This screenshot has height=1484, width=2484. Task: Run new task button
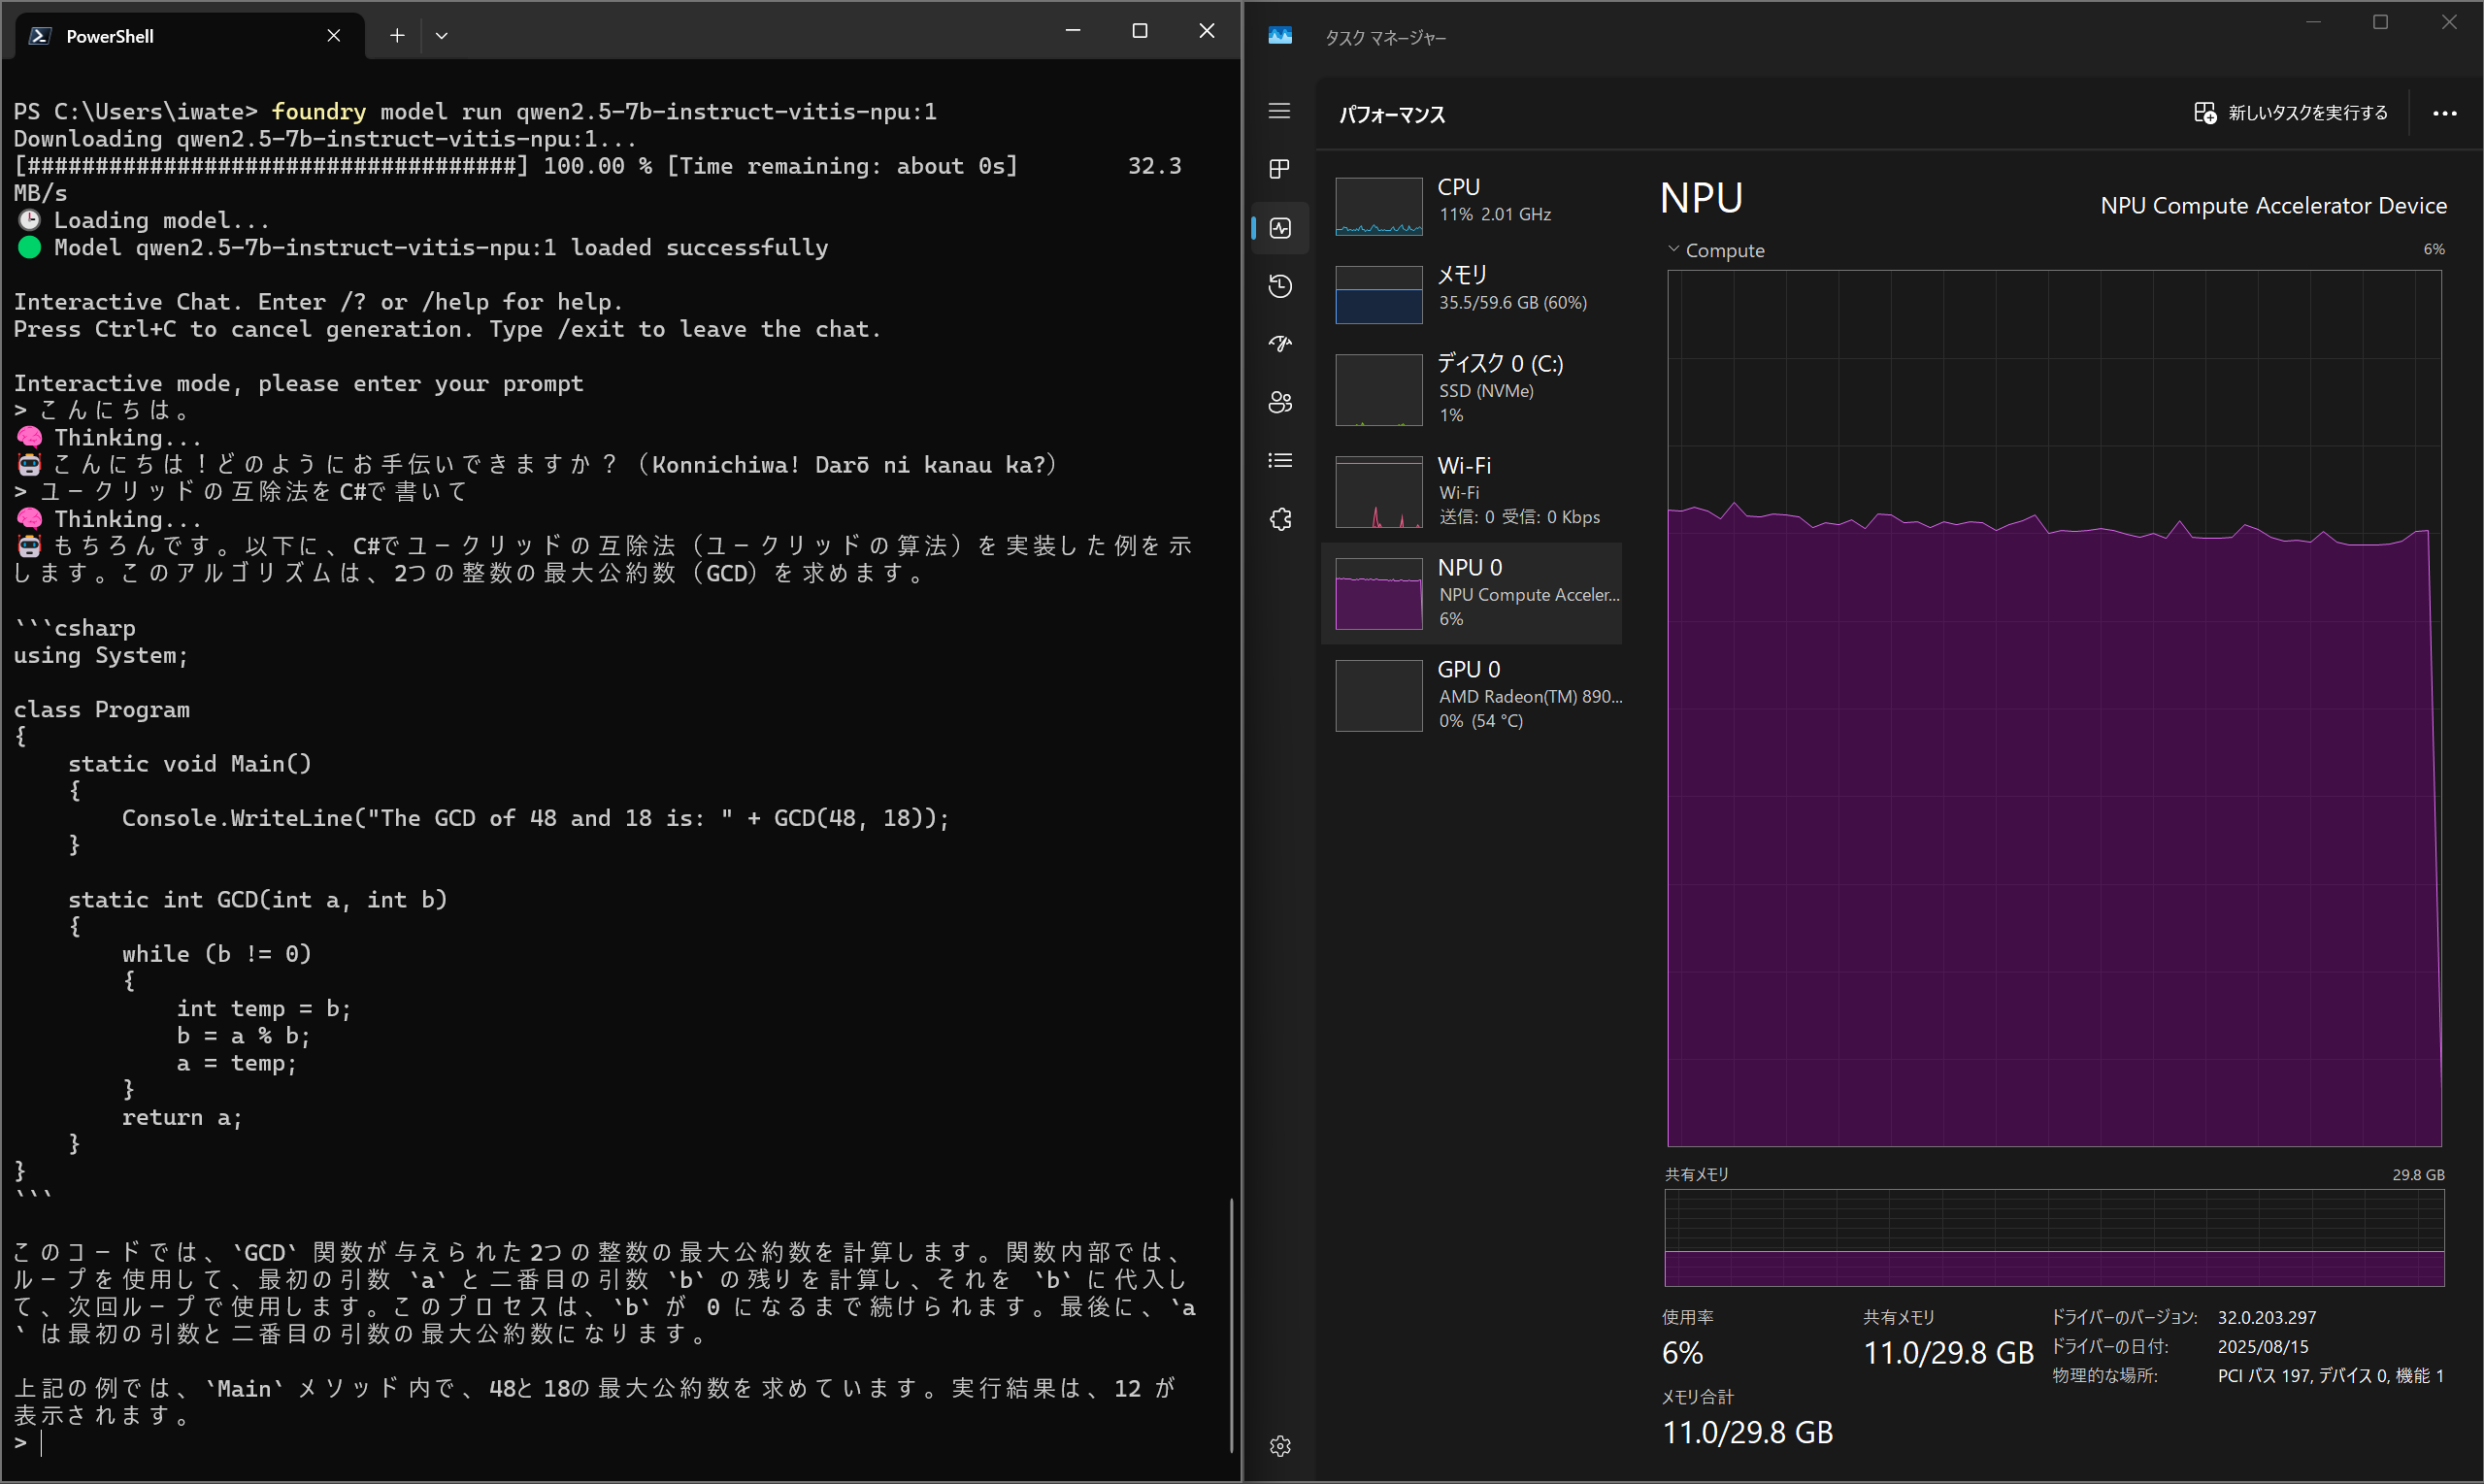click(2291, 113)
